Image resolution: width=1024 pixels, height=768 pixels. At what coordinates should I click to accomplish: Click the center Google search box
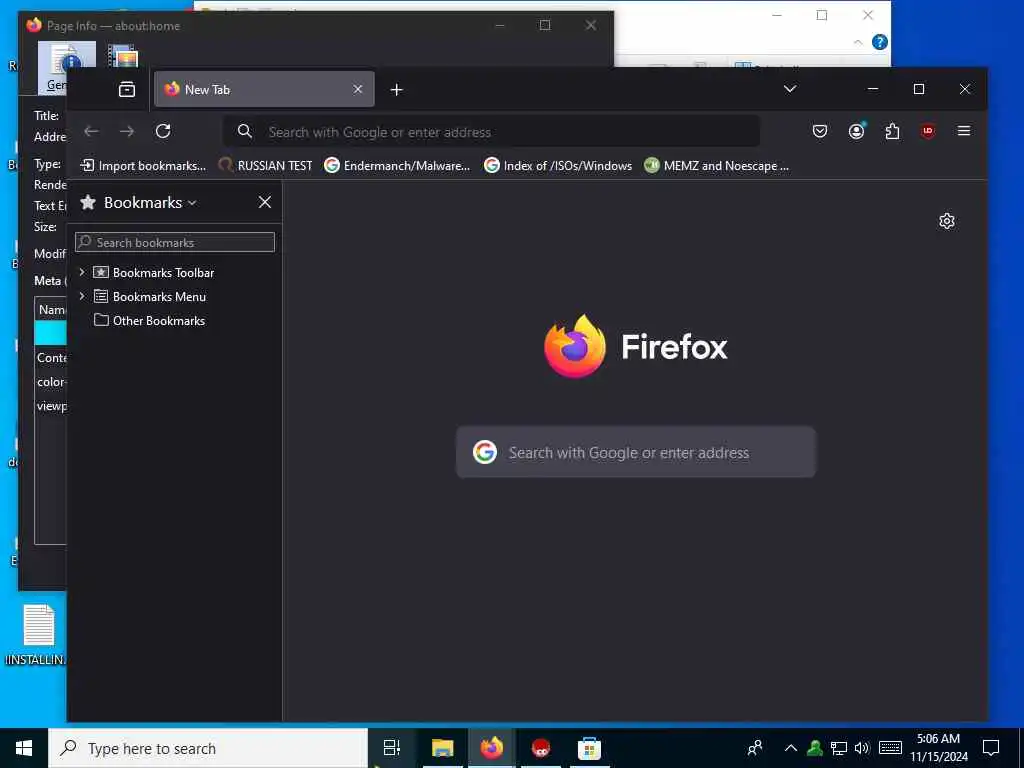[635, 452]
